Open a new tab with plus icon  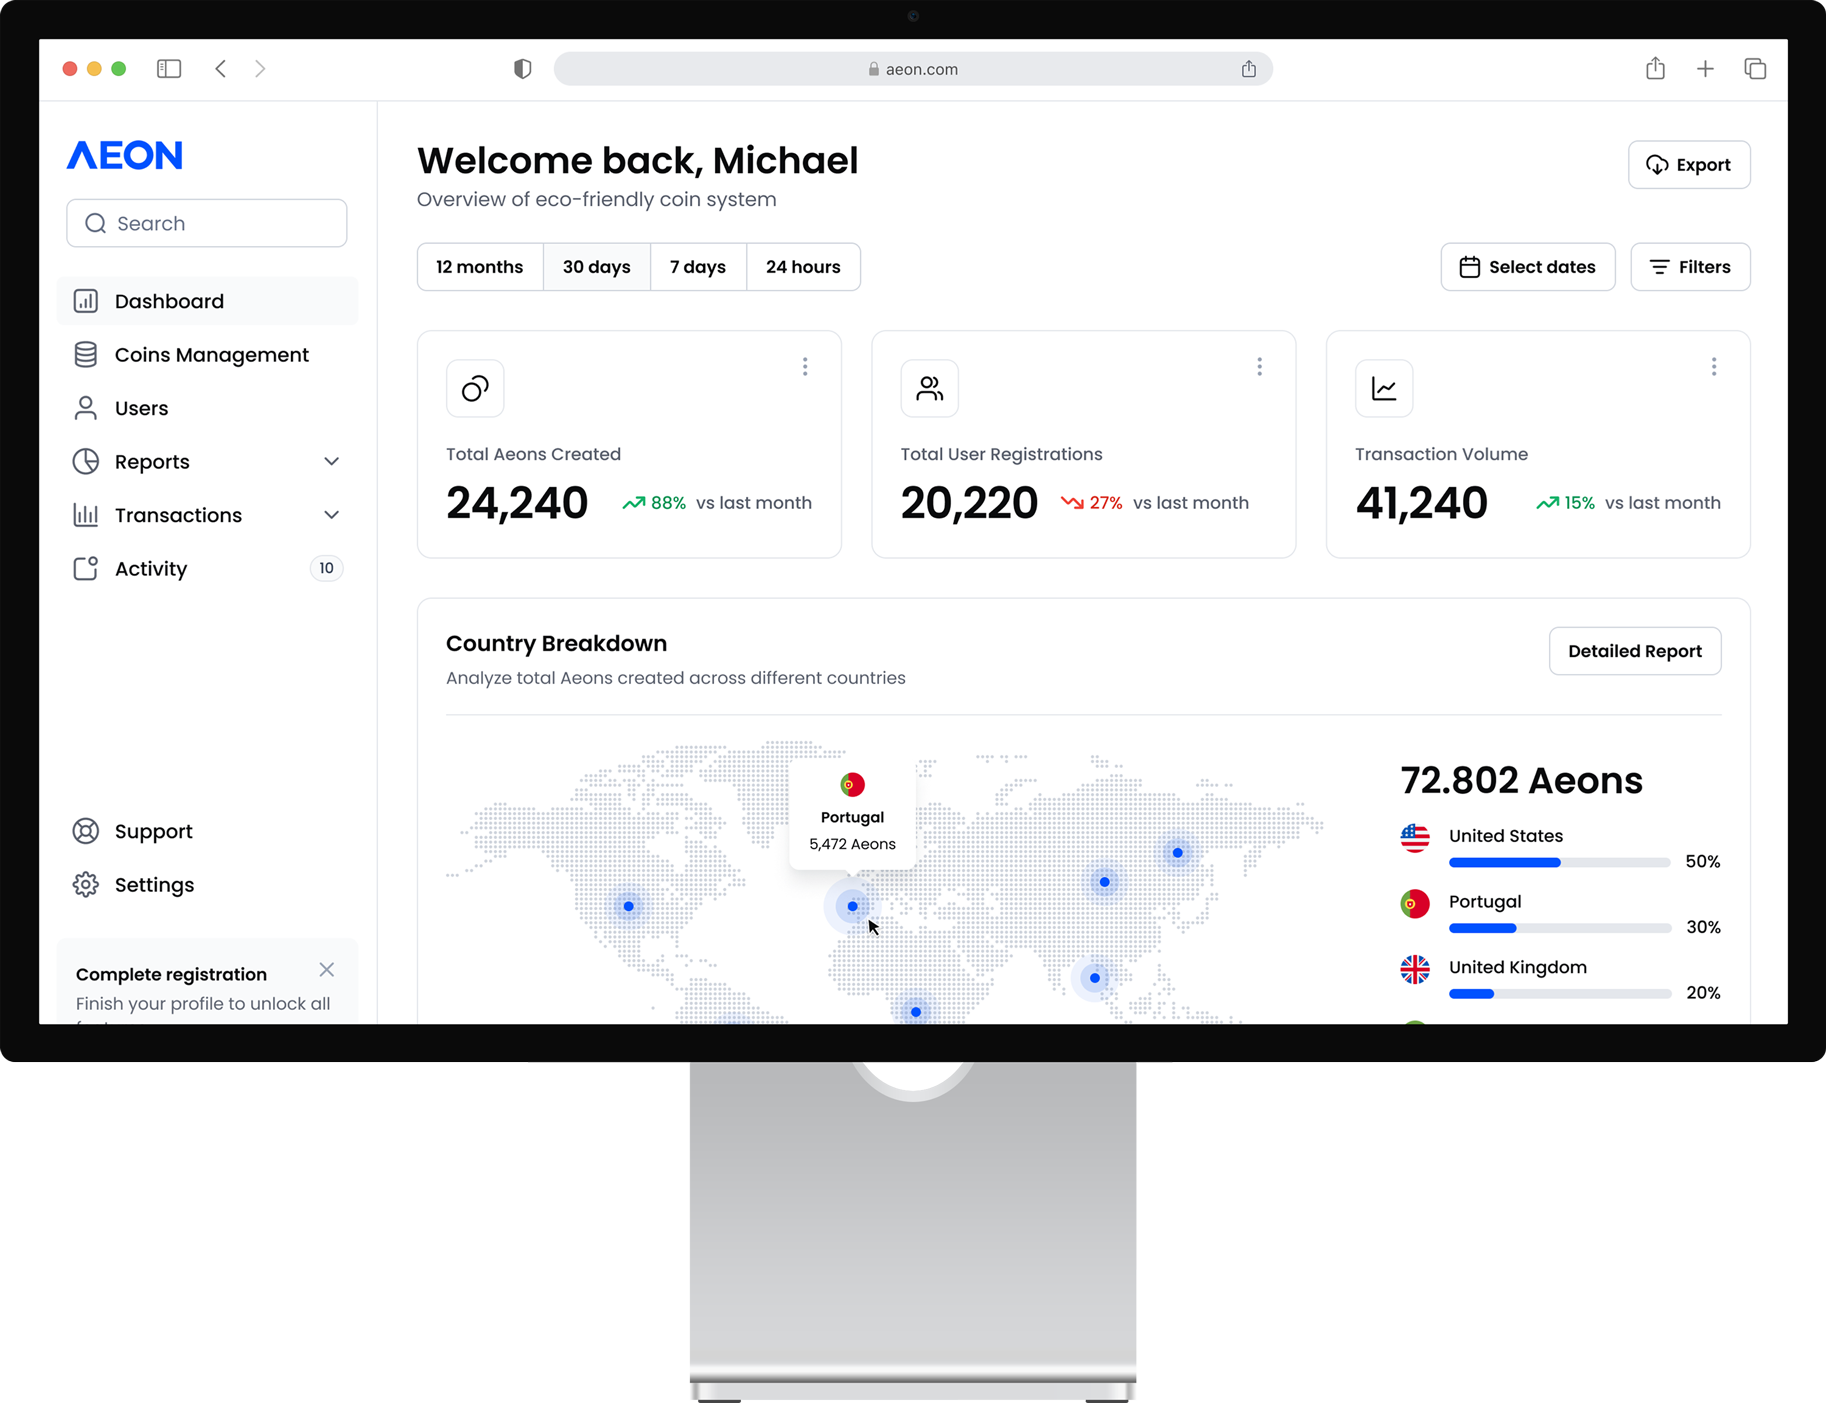1705,69
